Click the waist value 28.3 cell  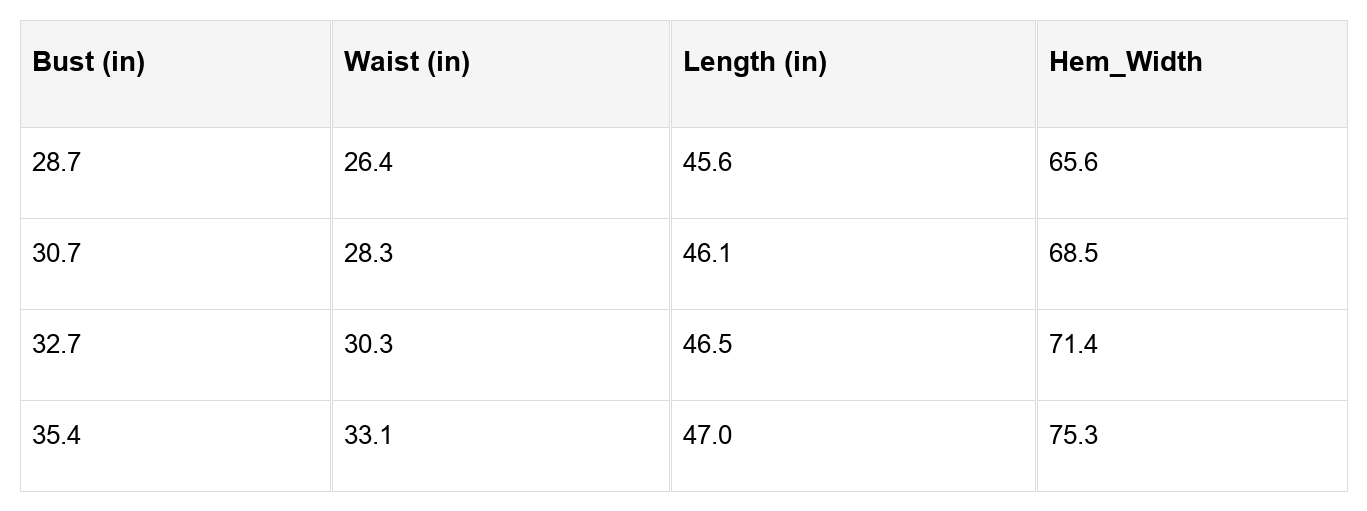pos(368,254)
